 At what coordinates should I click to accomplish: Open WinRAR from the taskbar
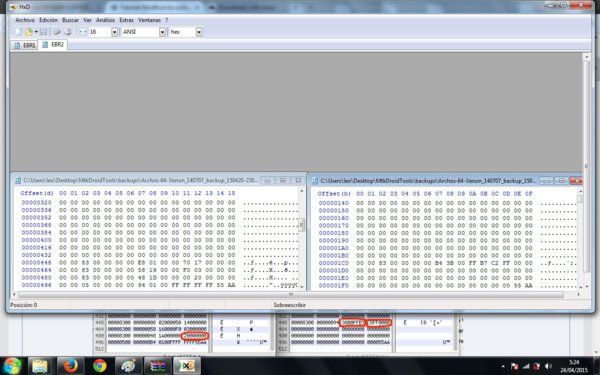(158, 366)
